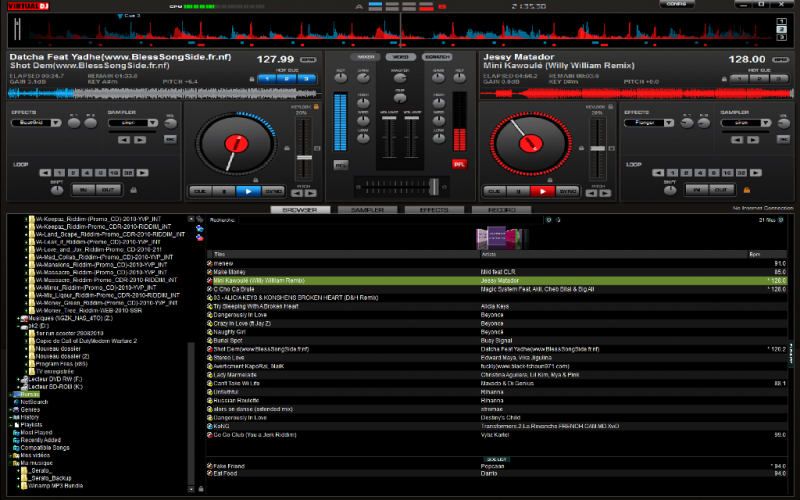Click right deck pitch slider handle
Image resolution: width=800 pixels, height=500 pixels.
[x=597, y=148]
